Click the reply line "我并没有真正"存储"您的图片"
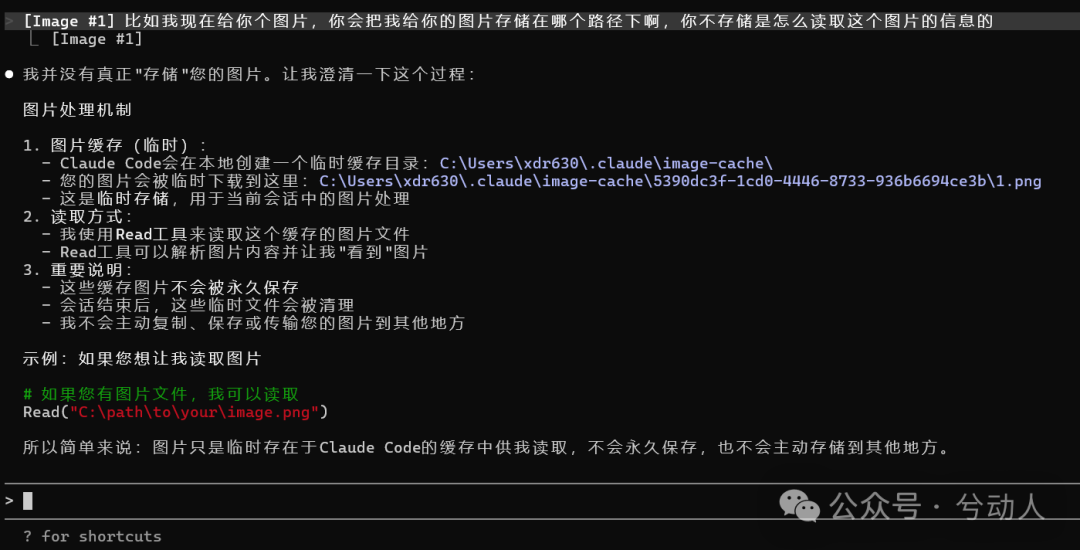Image resolution: width=1080 pixels, height=550 pixels. pos(249,74)
